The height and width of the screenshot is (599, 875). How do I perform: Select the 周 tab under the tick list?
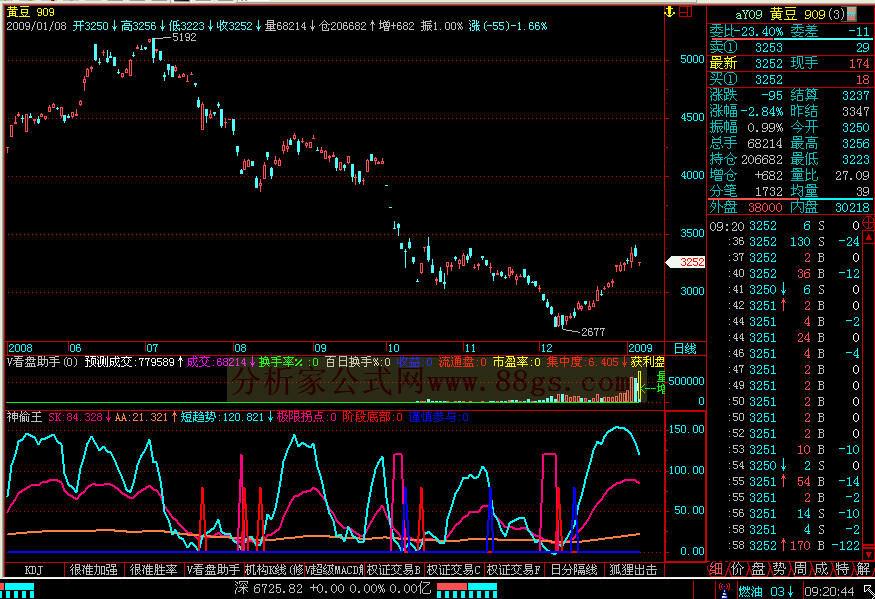click(x=800, y=569)
